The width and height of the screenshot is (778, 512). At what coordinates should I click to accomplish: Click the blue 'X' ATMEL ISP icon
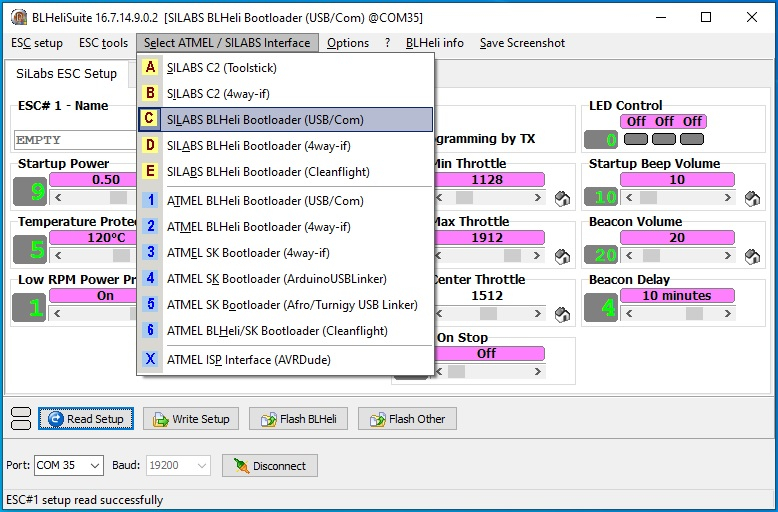(x=151, y=360)
